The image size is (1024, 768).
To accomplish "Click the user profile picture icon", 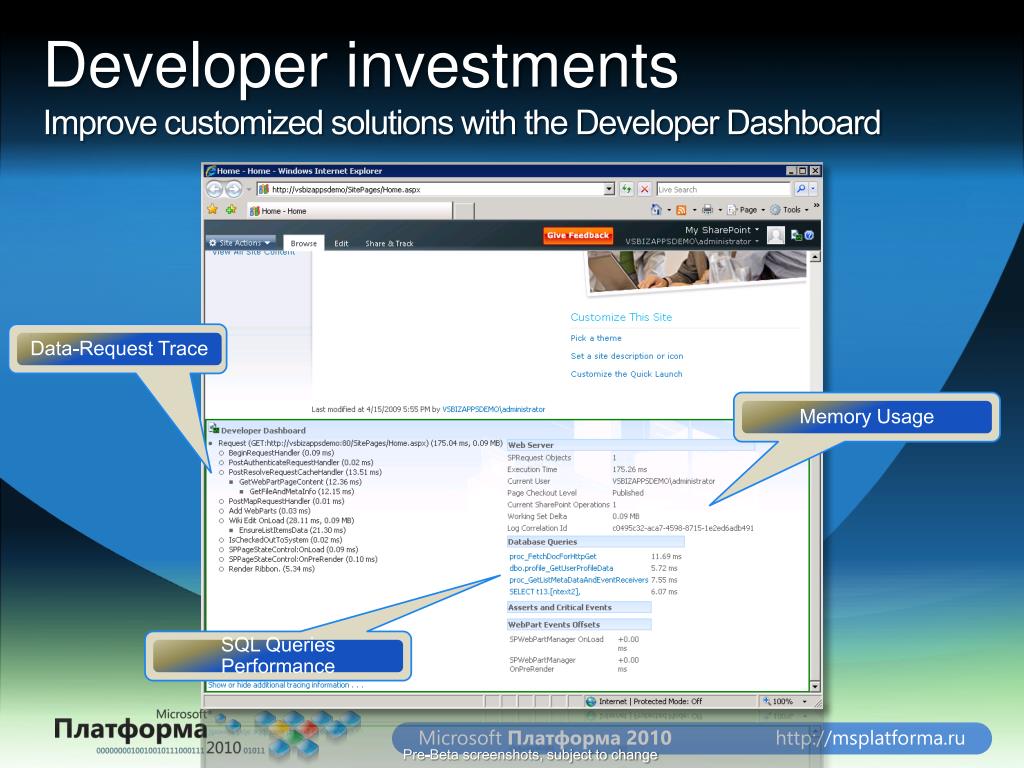I will [x=776, y=235].
